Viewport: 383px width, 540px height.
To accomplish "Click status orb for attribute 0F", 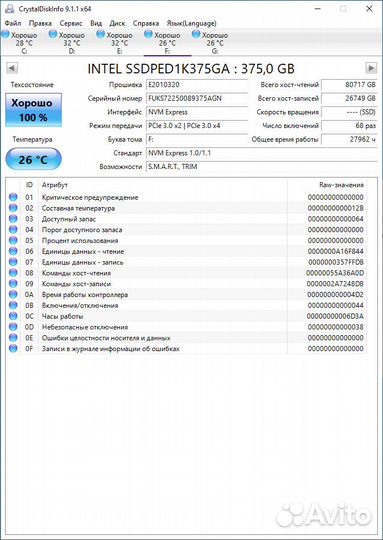I will point(13,349).
